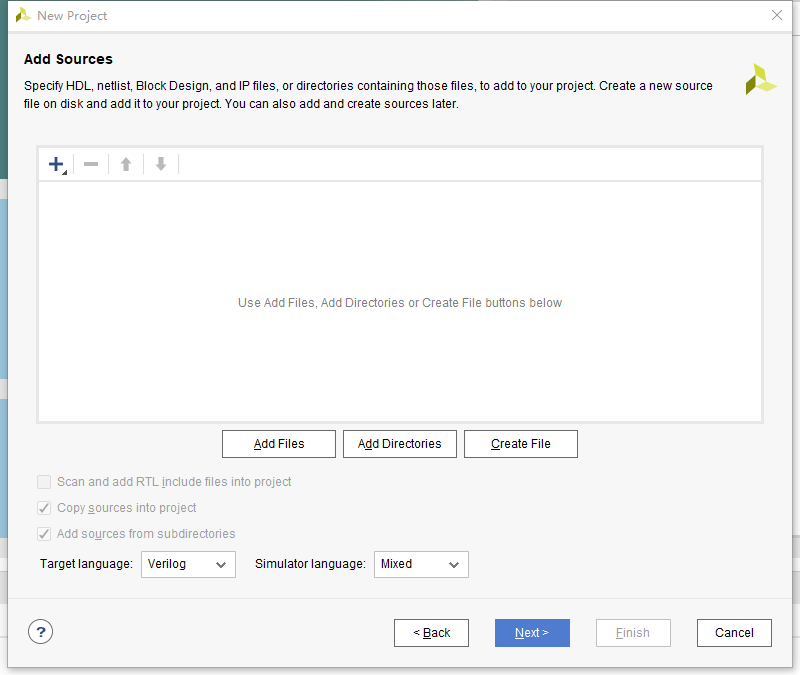Viewport: 800px width, 675px height.
Task: Enable Scan and add RTL include files
Action: click(44, 482)
